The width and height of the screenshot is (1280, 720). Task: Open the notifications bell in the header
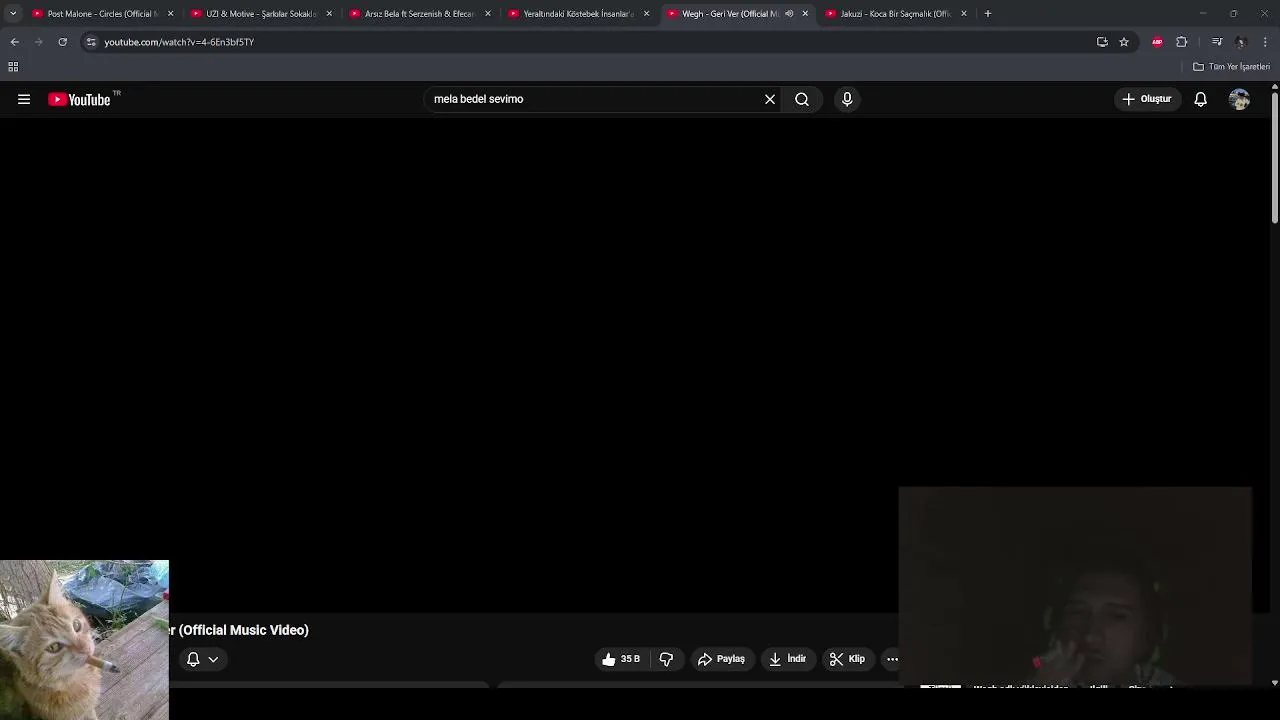(x=1201, y=99)
